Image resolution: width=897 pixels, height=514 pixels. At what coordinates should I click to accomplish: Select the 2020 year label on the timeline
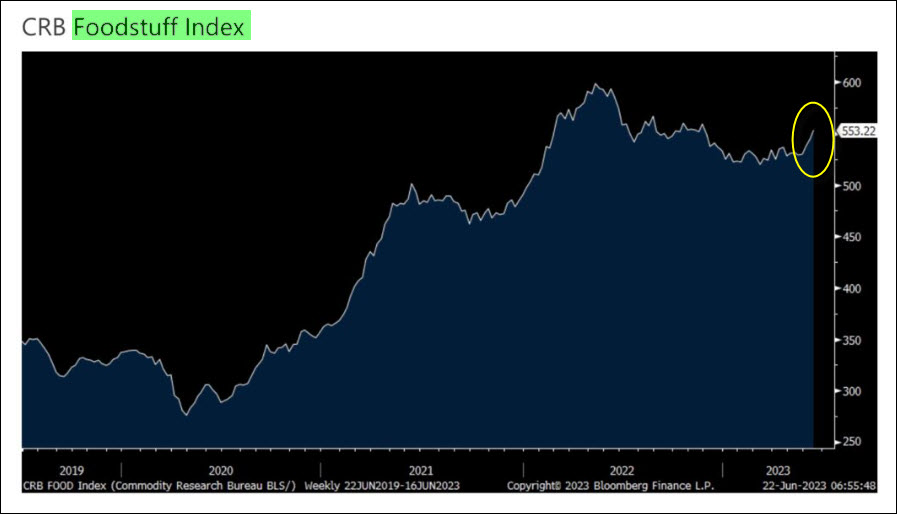tap(220, 469)
